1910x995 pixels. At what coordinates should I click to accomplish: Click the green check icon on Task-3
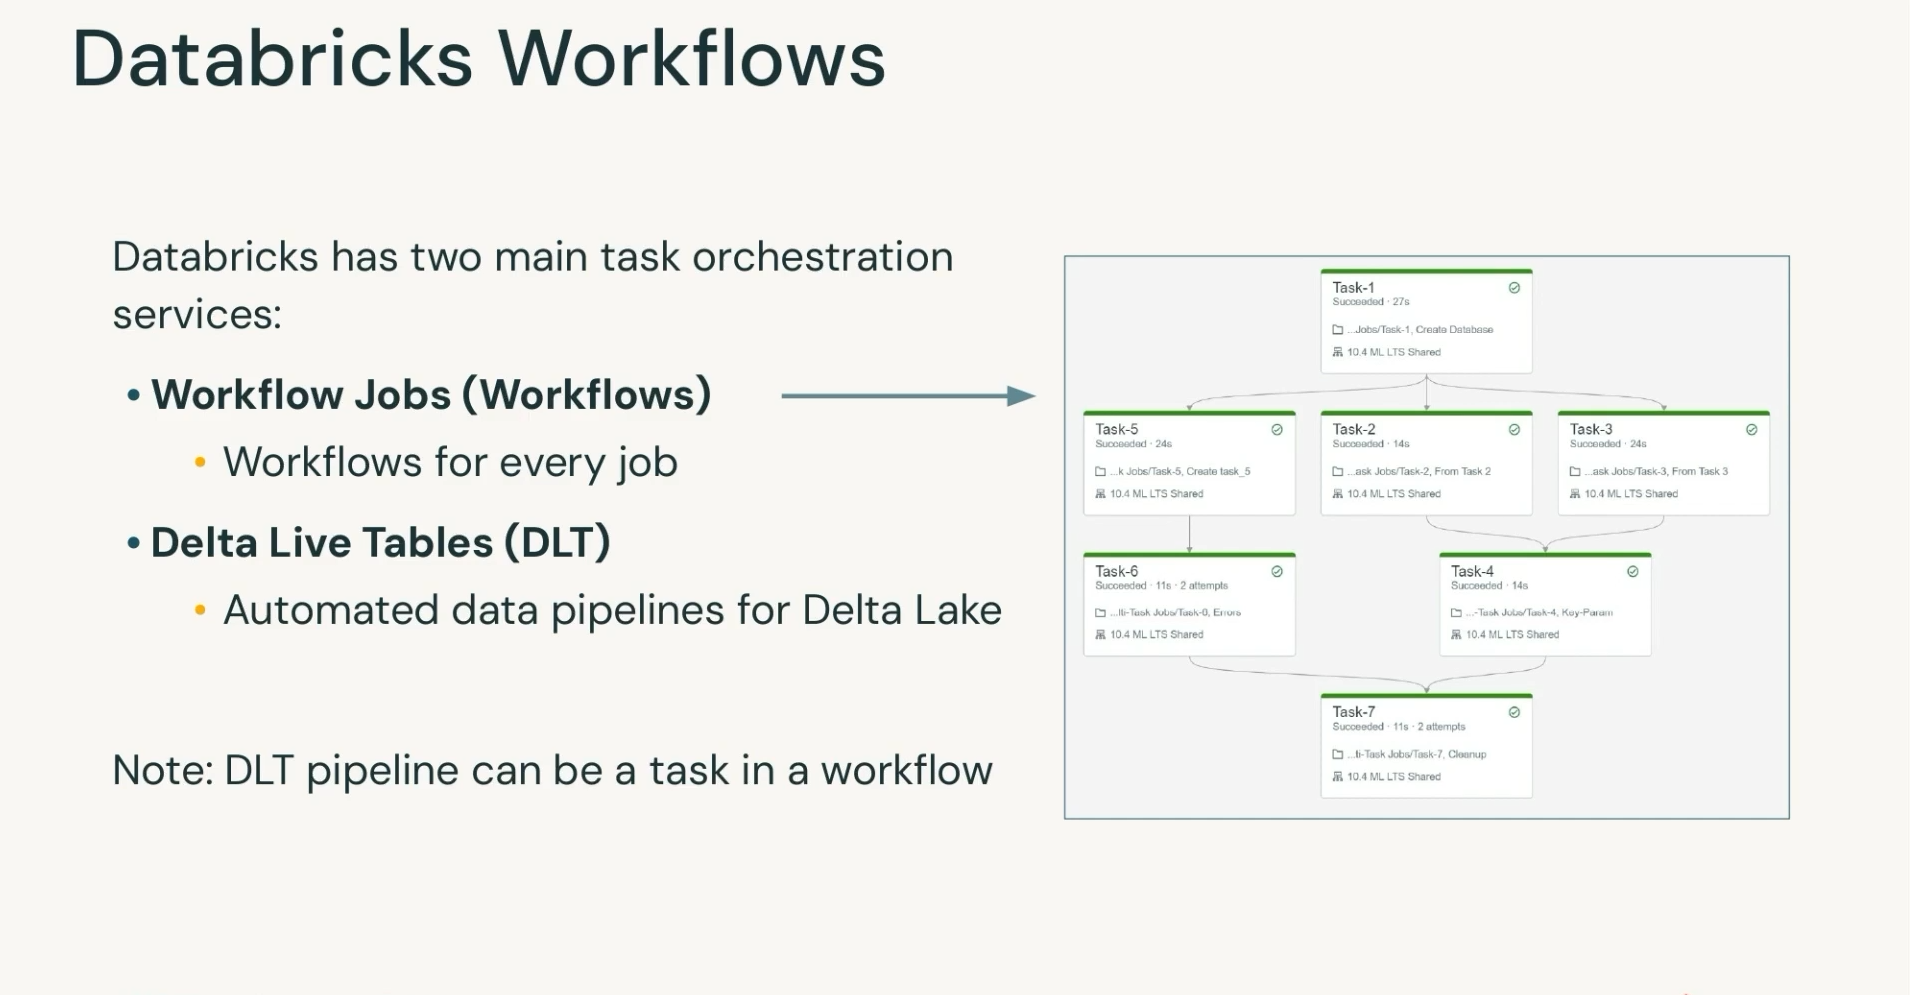tap(1751, 430)
